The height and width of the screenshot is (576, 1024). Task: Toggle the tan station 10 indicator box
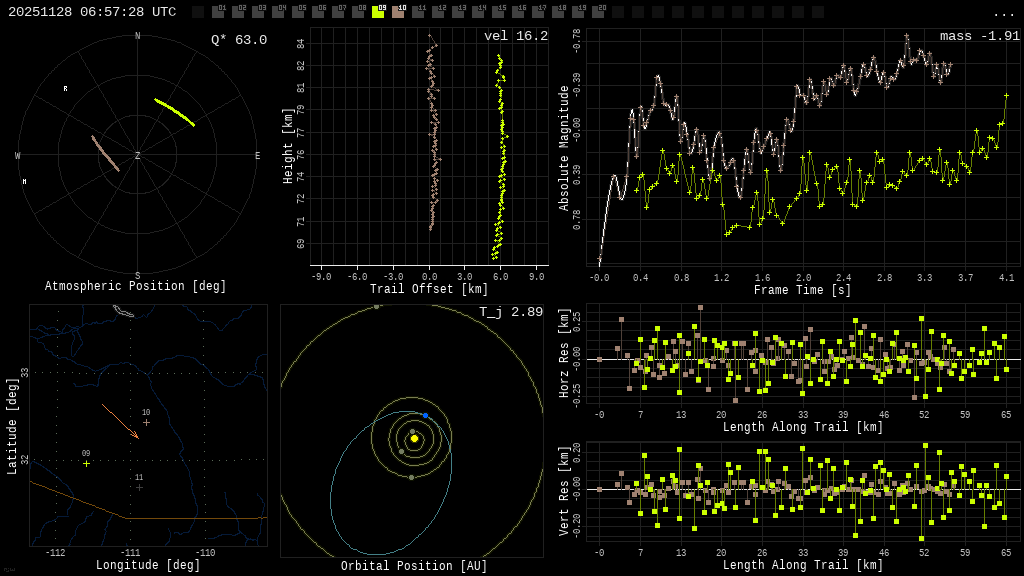[398, 12]
